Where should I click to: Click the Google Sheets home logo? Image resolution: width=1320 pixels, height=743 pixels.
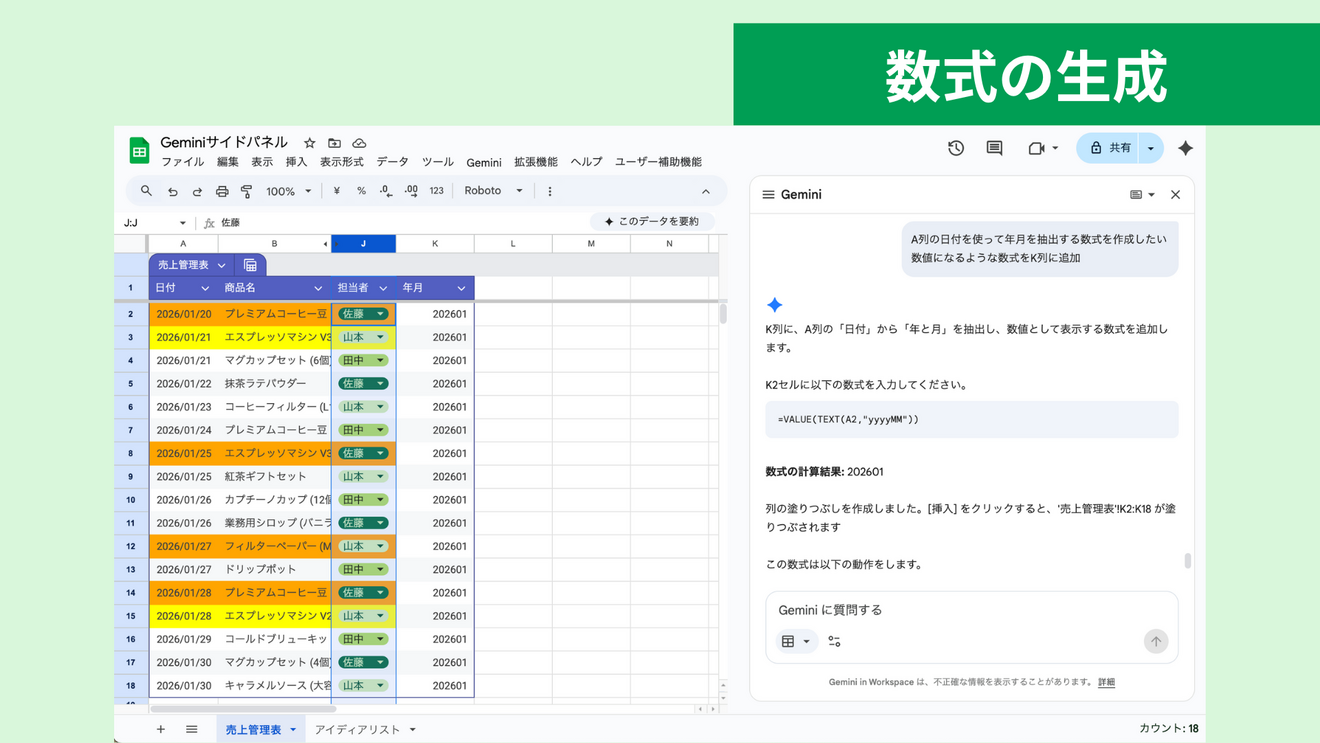pos(139,150)
